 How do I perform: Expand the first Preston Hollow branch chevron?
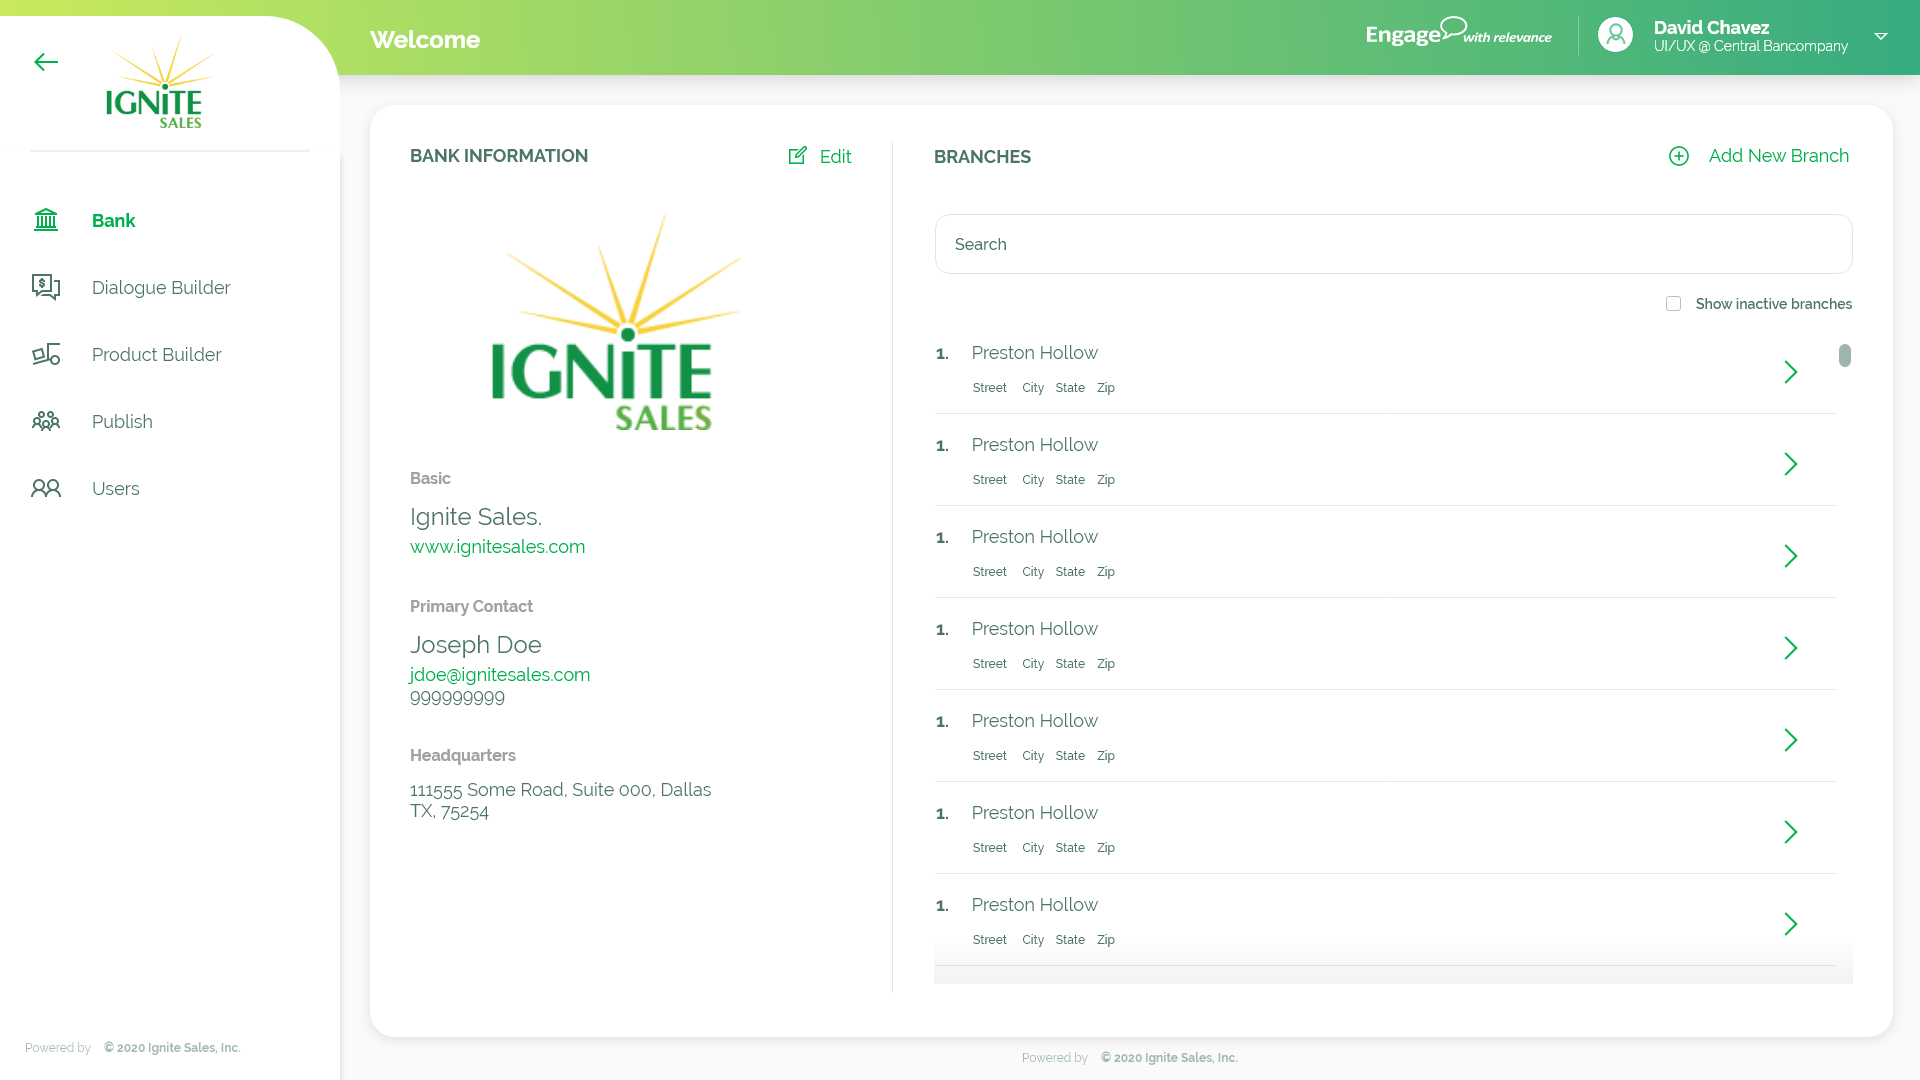click(x=1791, y=372)
